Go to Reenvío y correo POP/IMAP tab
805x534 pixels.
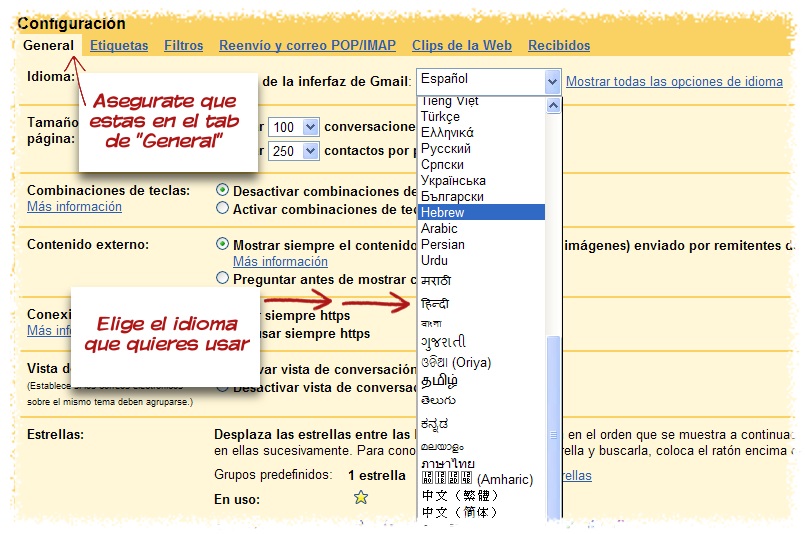point(307,45)
